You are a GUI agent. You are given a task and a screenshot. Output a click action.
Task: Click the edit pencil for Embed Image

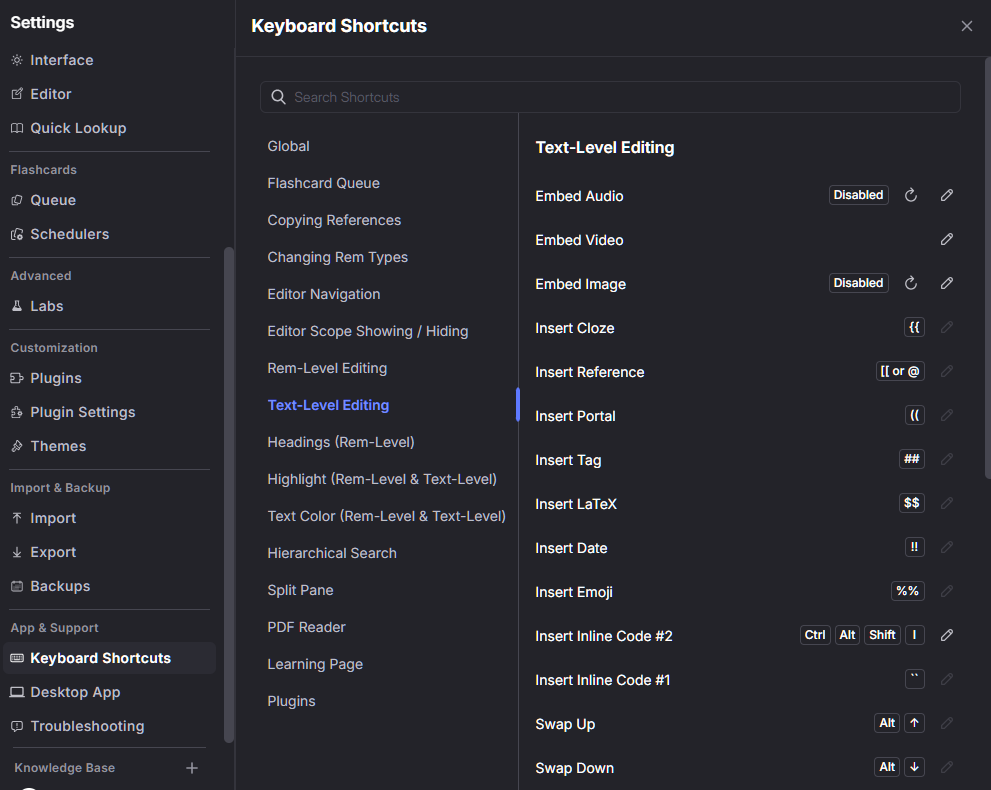point(946,283)
